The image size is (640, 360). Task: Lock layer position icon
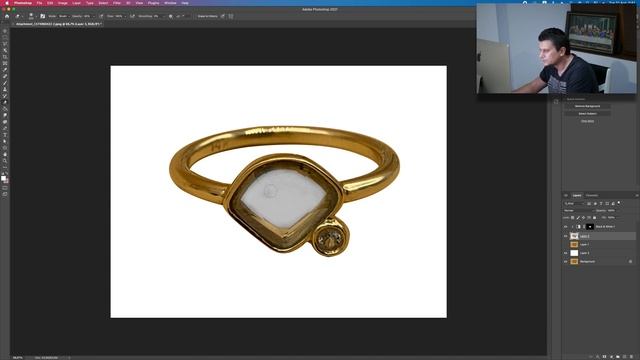point(583,218)
